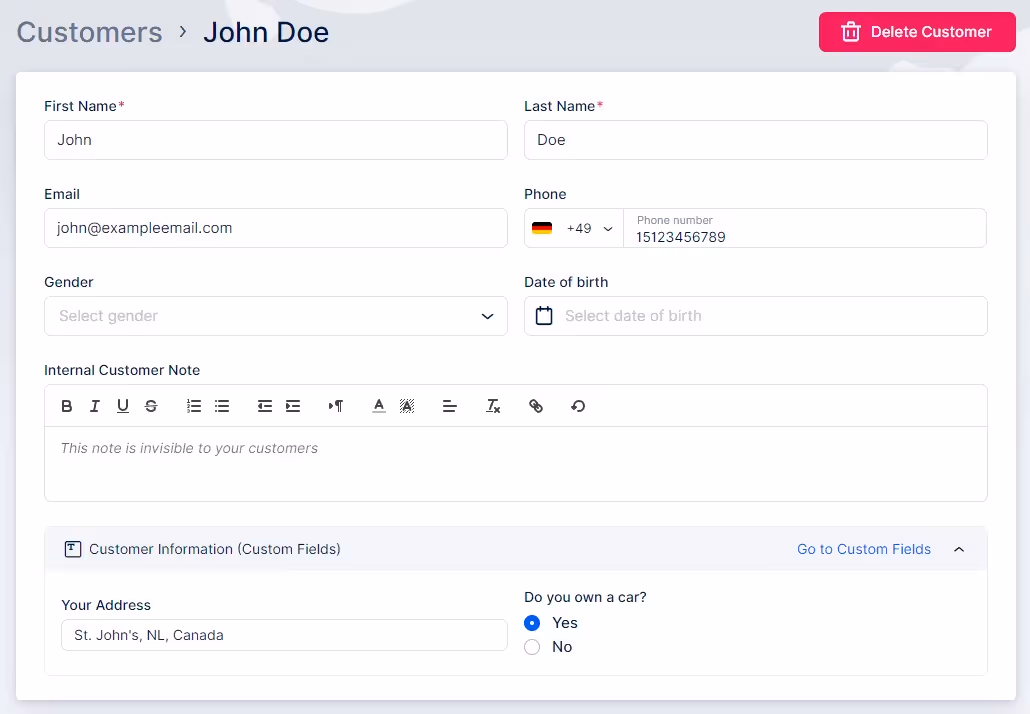This screenshot has width=1030, height=714.
Task: Focus the Email input field
Action: pos(276,228)
